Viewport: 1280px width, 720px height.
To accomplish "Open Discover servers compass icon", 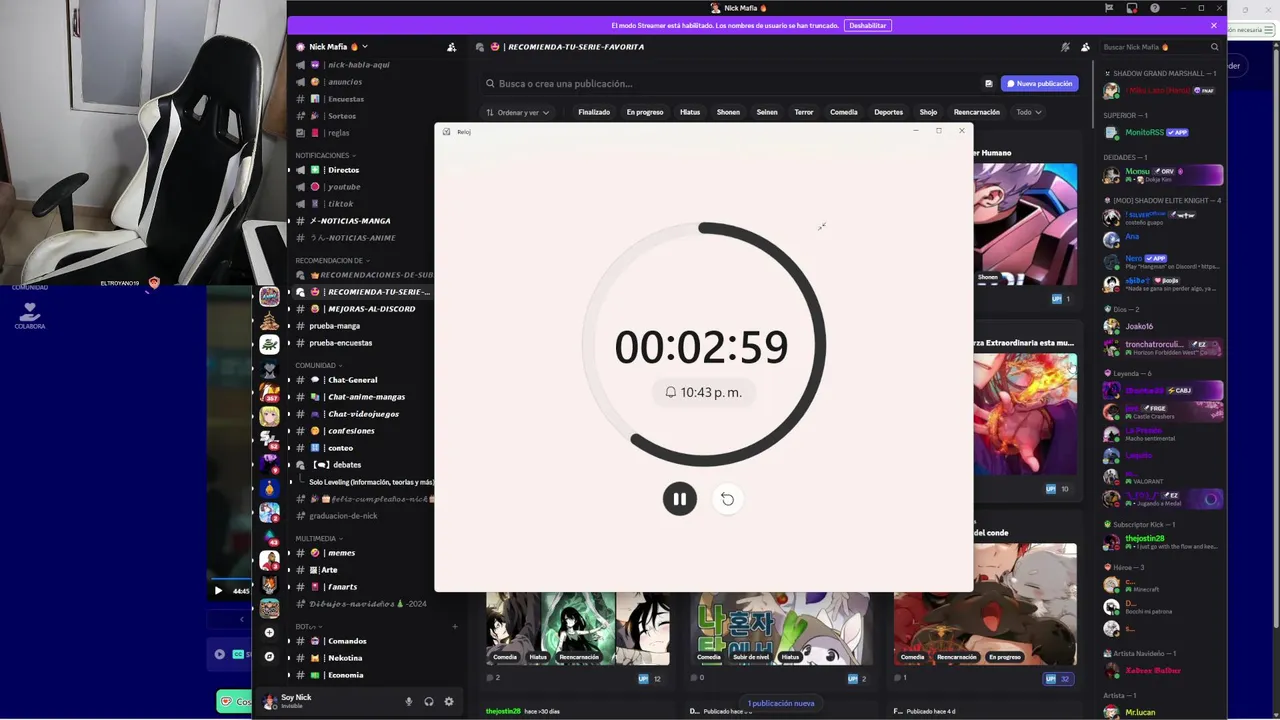I will pyautogui.click(x=269, y=657).
